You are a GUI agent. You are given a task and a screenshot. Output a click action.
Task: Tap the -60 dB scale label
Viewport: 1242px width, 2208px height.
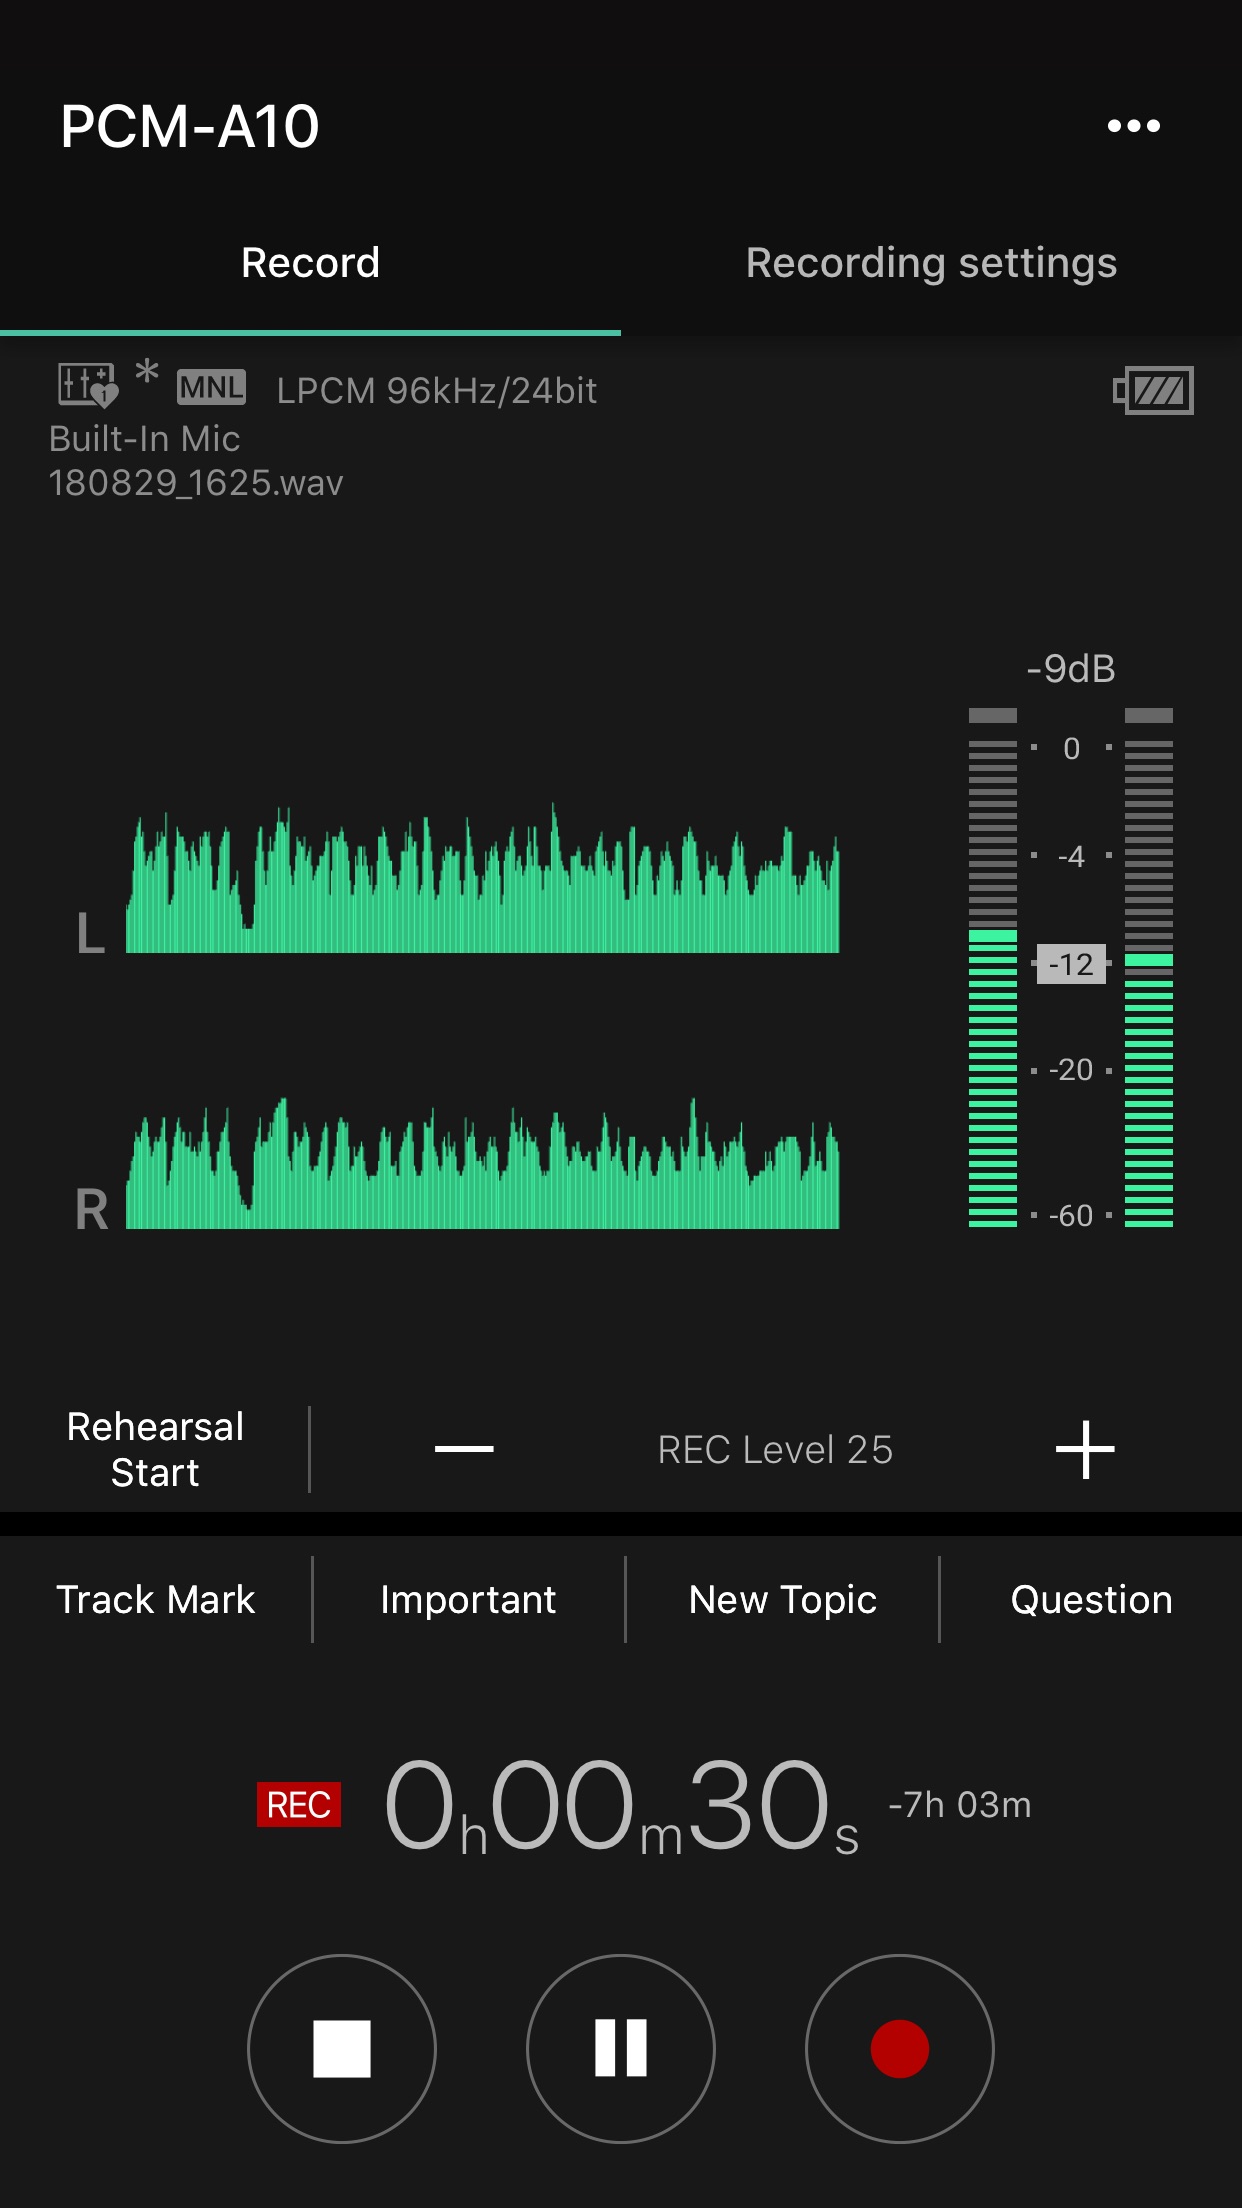1071,1216
